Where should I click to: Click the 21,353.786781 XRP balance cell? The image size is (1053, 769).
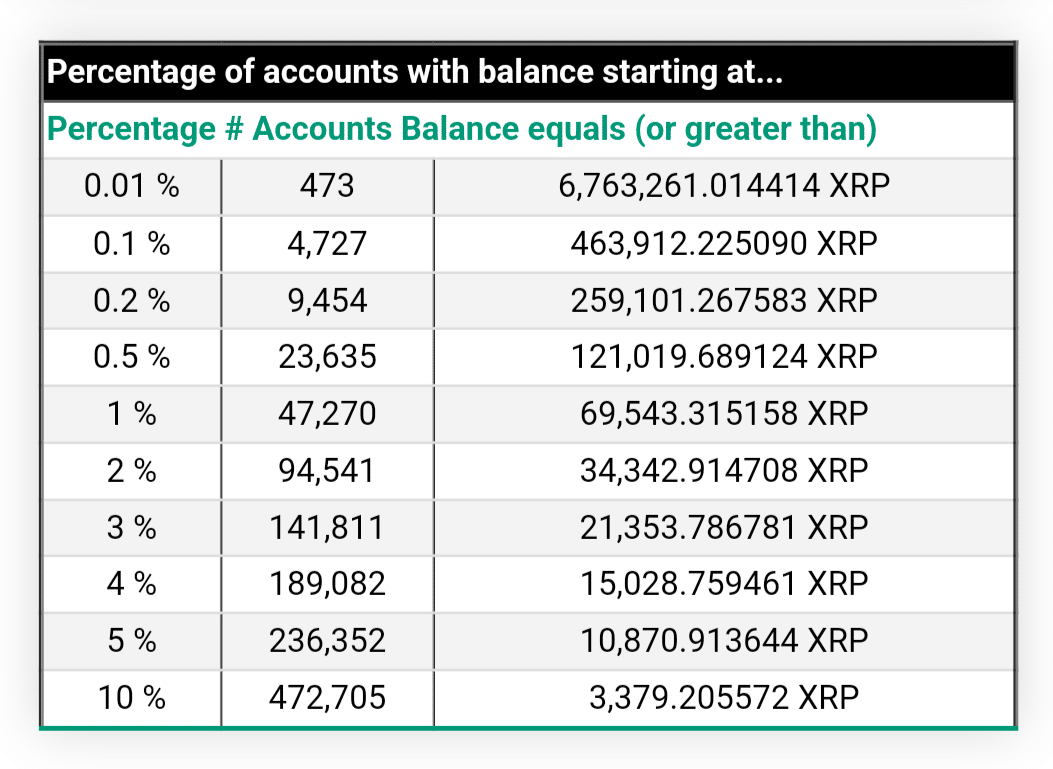pyautogui.click(x=724, y=527)
